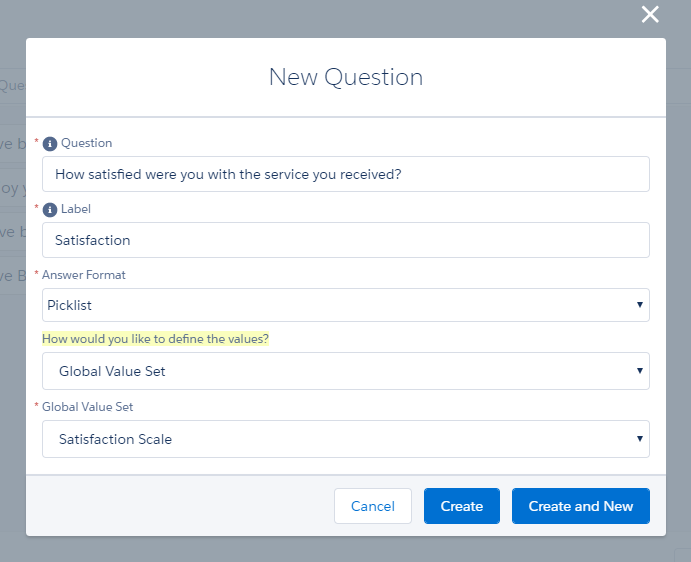Click the New Question dialog title
This screenshot has height=562, width=691.
click(x=346, y=77)
